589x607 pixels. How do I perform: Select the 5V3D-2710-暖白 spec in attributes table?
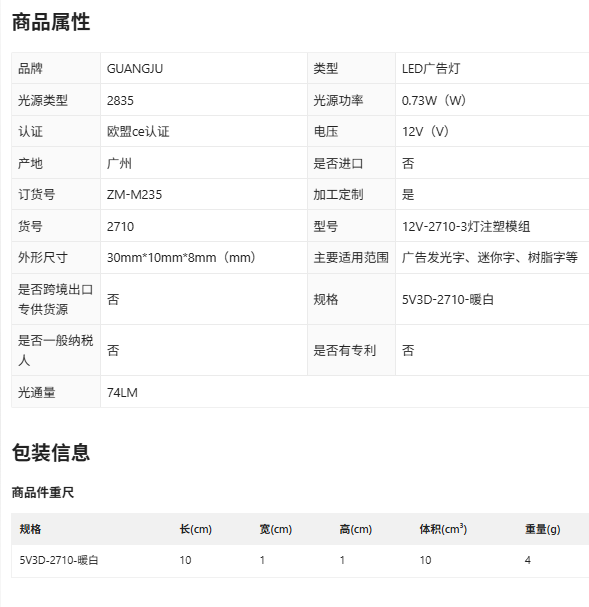pos(448,299)
